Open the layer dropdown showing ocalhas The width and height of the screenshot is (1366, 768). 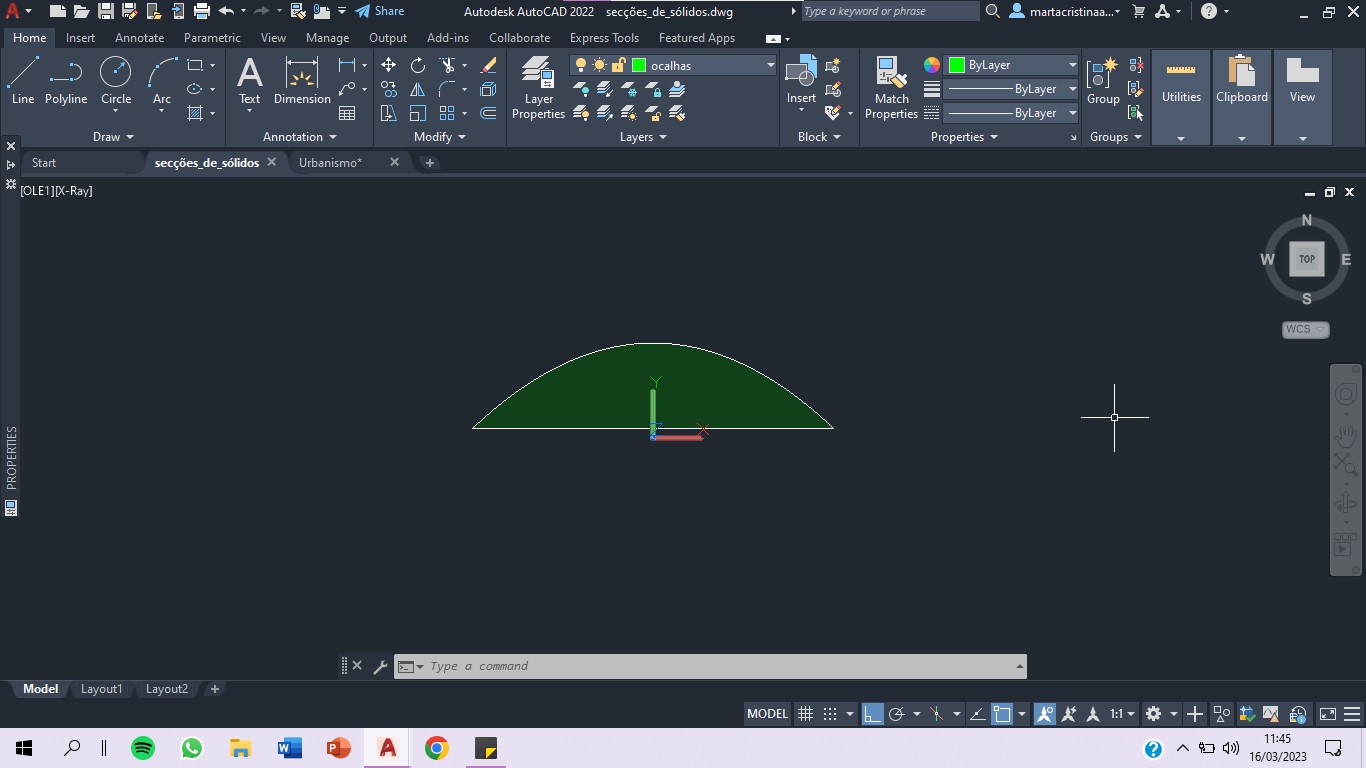(673, 65)
